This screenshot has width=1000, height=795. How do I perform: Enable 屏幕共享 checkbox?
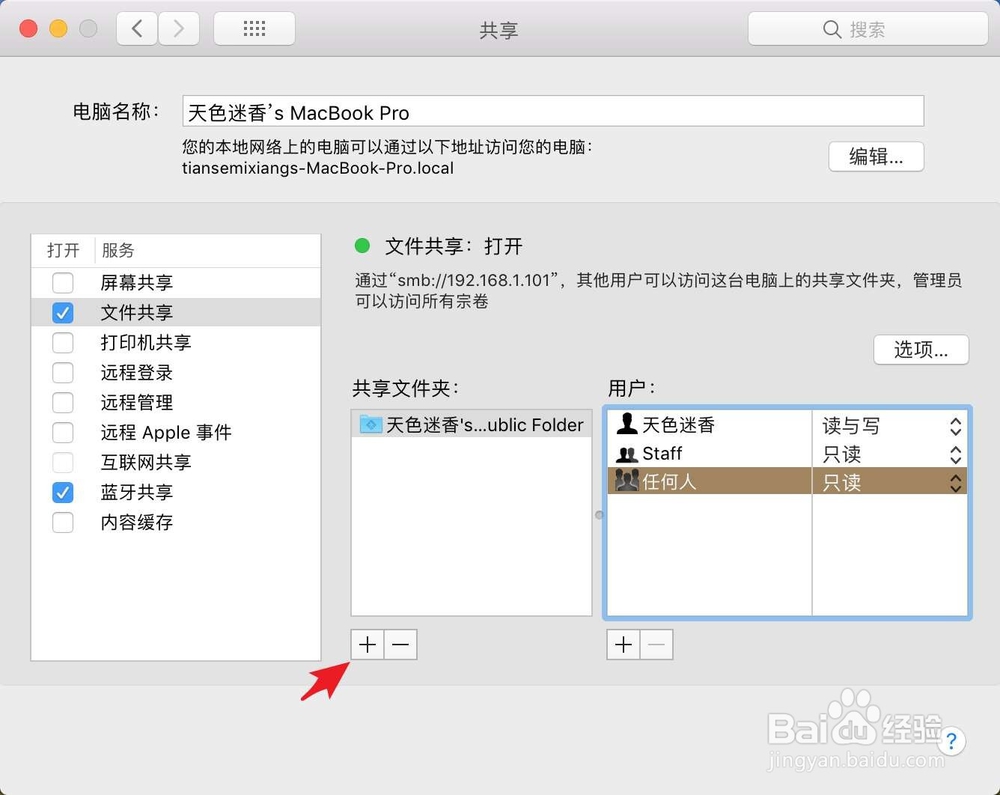coord(62,283)
